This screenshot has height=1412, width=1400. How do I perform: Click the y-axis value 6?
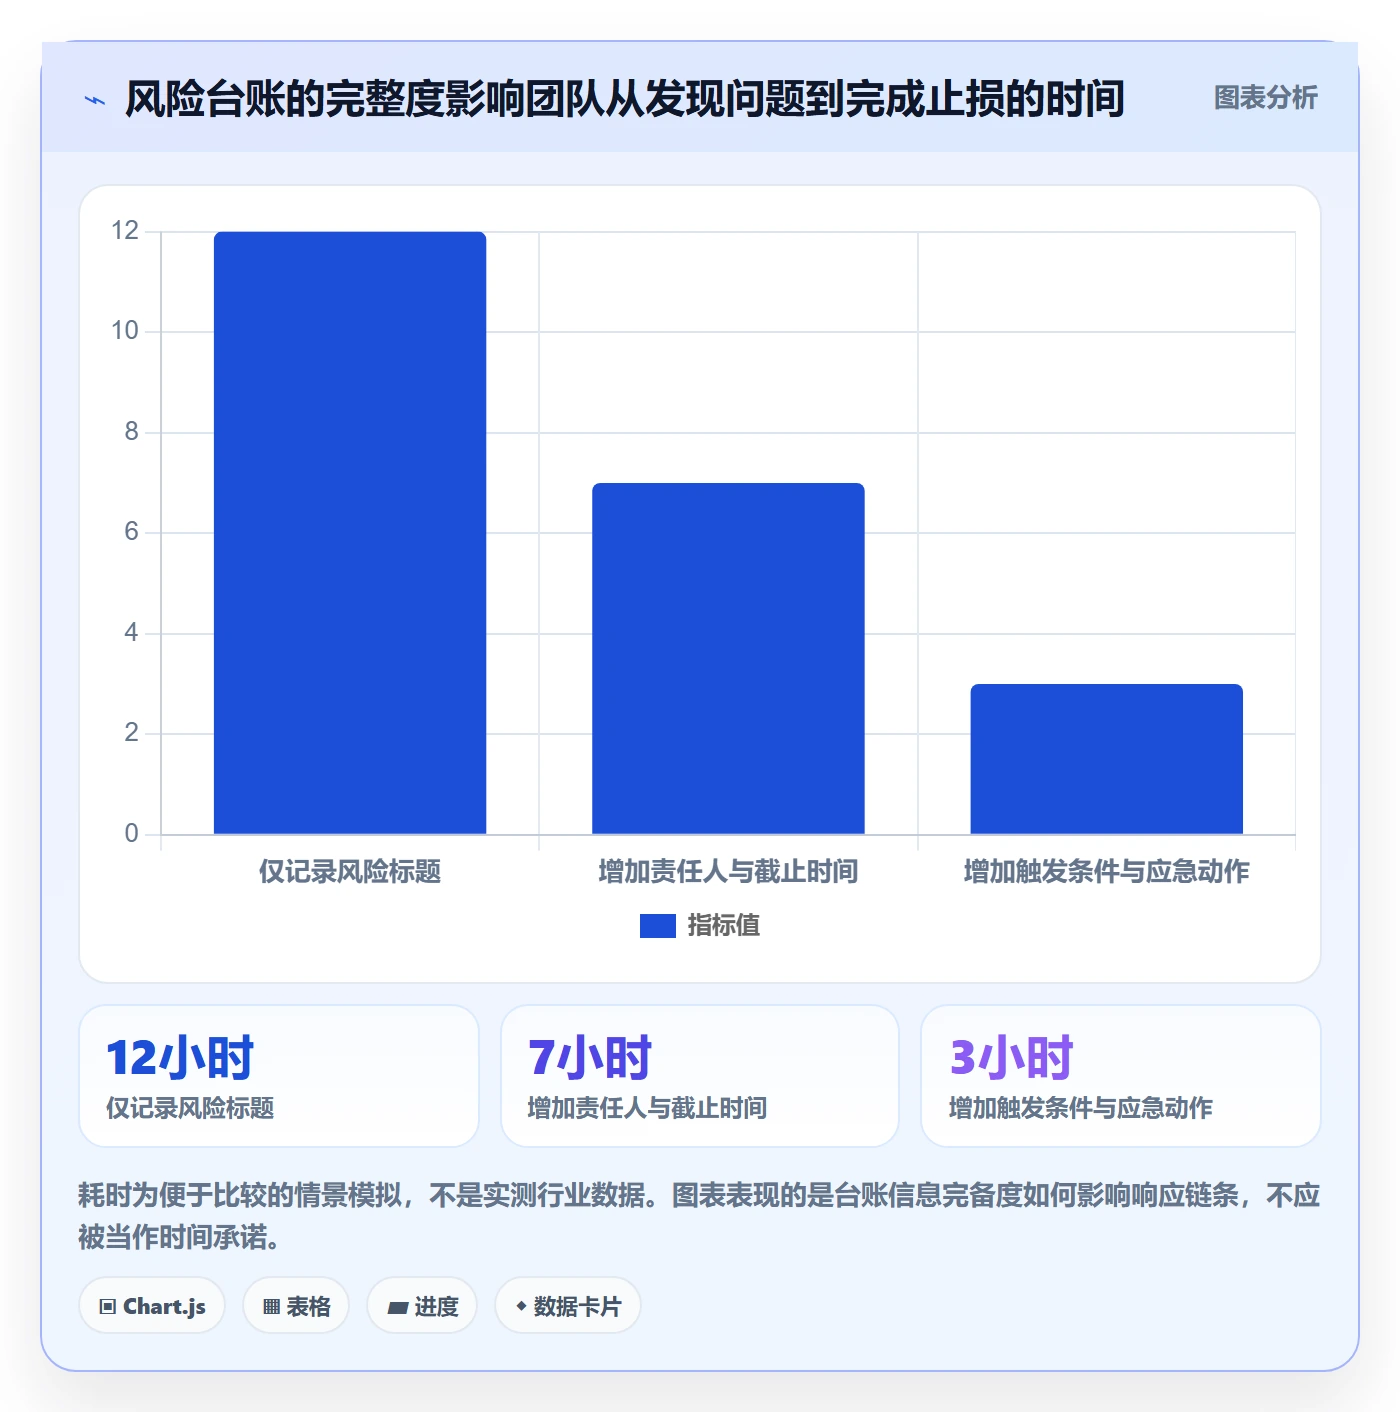[131, 532]
